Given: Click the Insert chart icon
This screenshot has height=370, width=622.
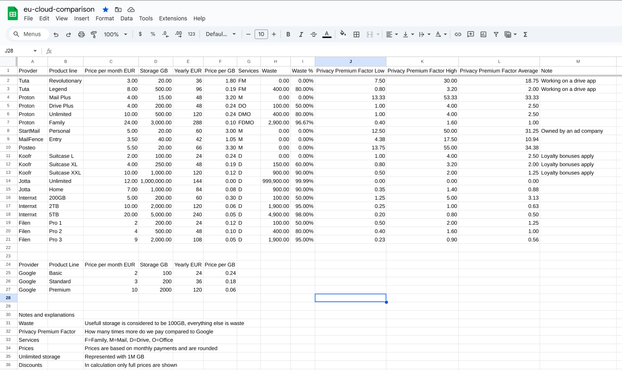Looking at the screenshot, I should tap(483, 35).
